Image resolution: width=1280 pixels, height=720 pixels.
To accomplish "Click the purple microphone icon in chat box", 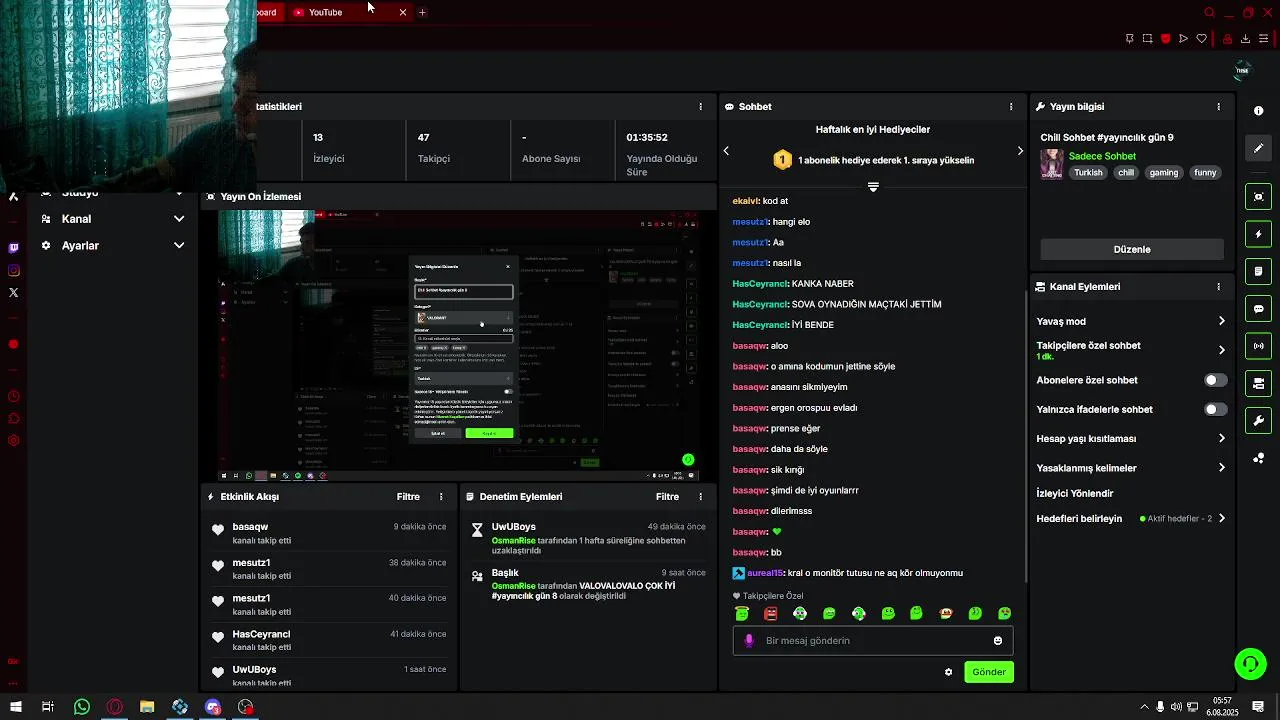I will 749,640.
